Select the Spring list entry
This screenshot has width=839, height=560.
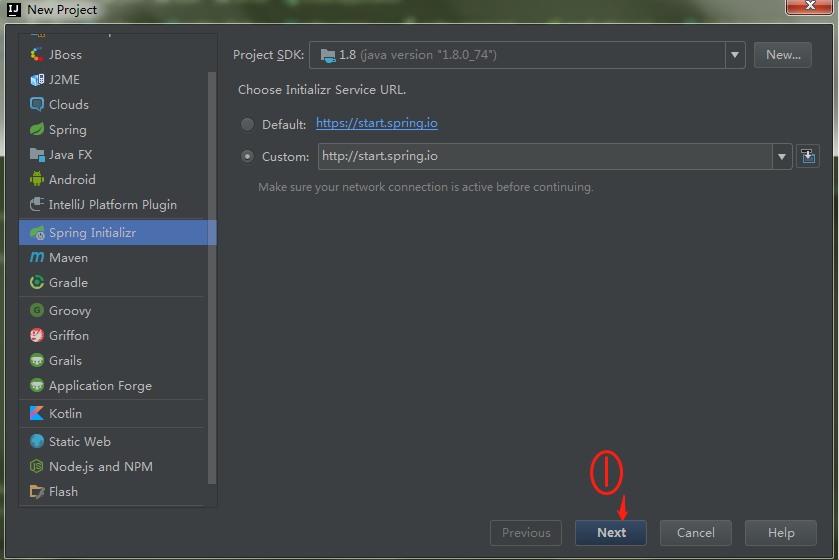[113, 129]
